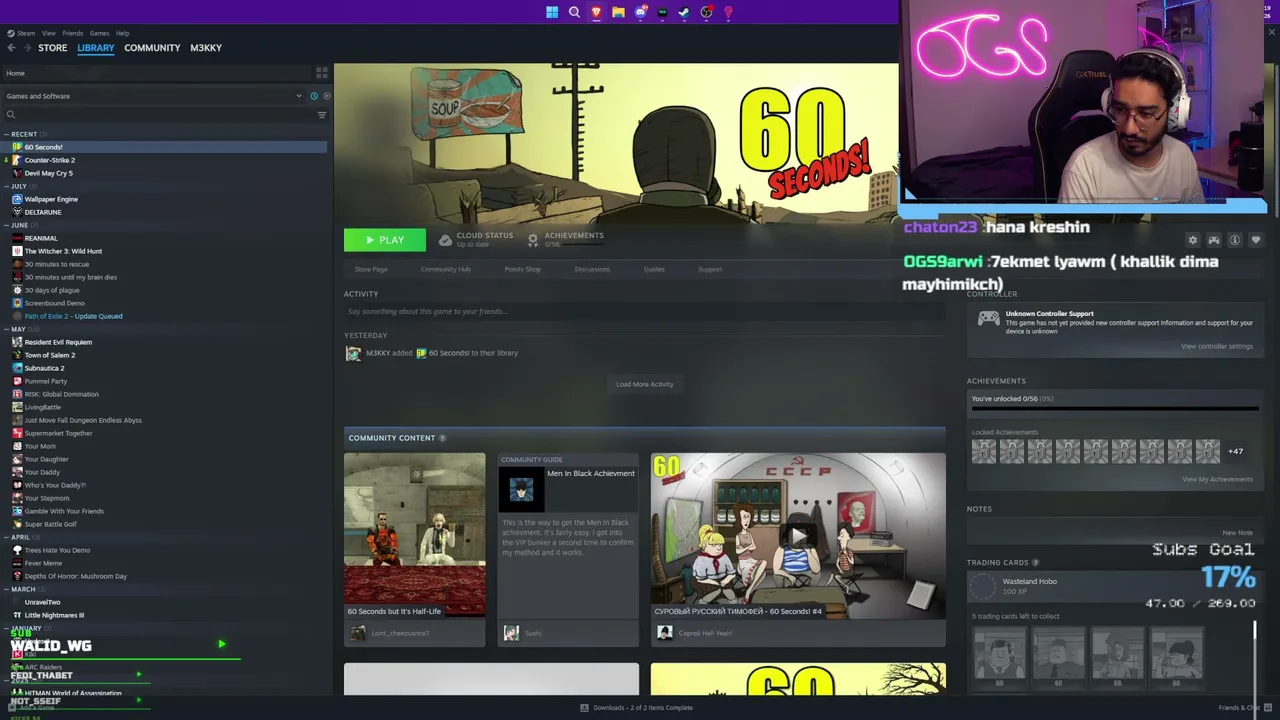Open the library advanced filter icon
Image resolution: width=1280 pixels, height=720 pixels.
321,115
